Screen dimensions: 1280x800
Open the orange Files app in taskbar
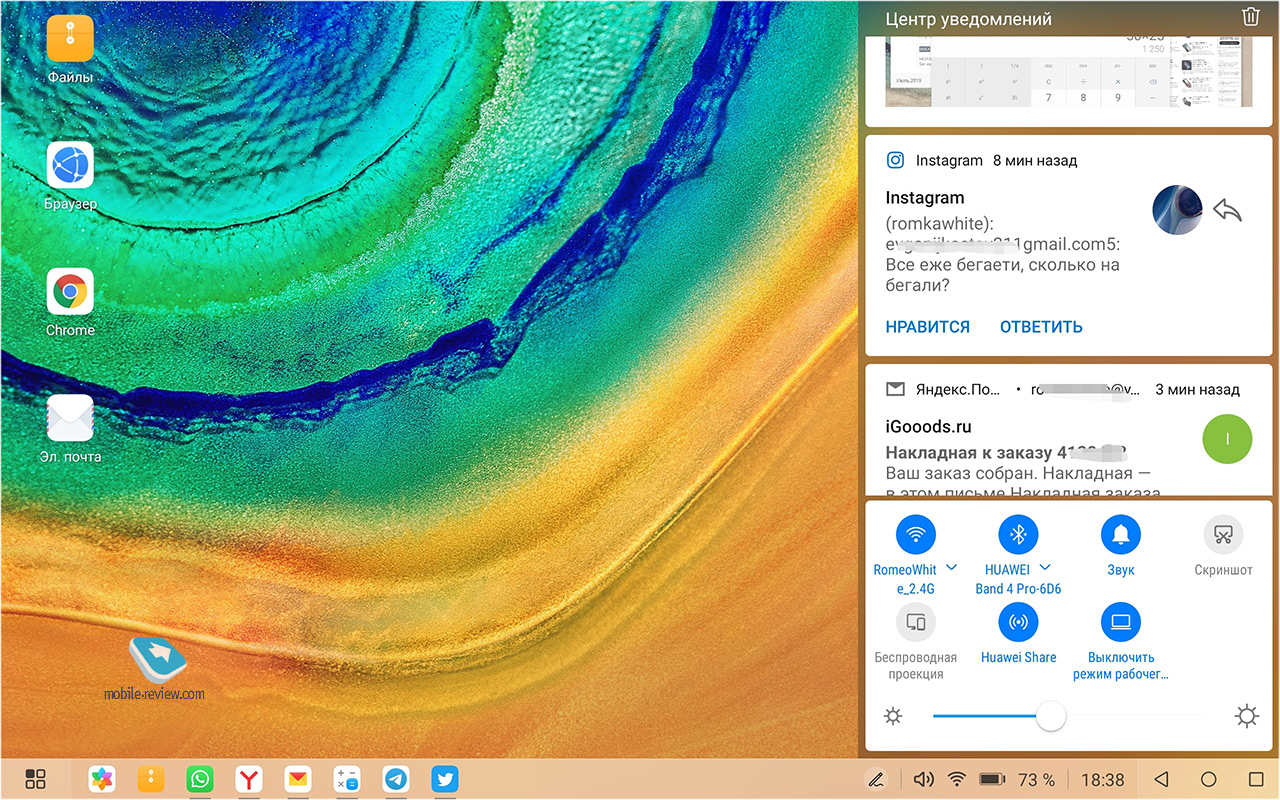coord(151,779)
